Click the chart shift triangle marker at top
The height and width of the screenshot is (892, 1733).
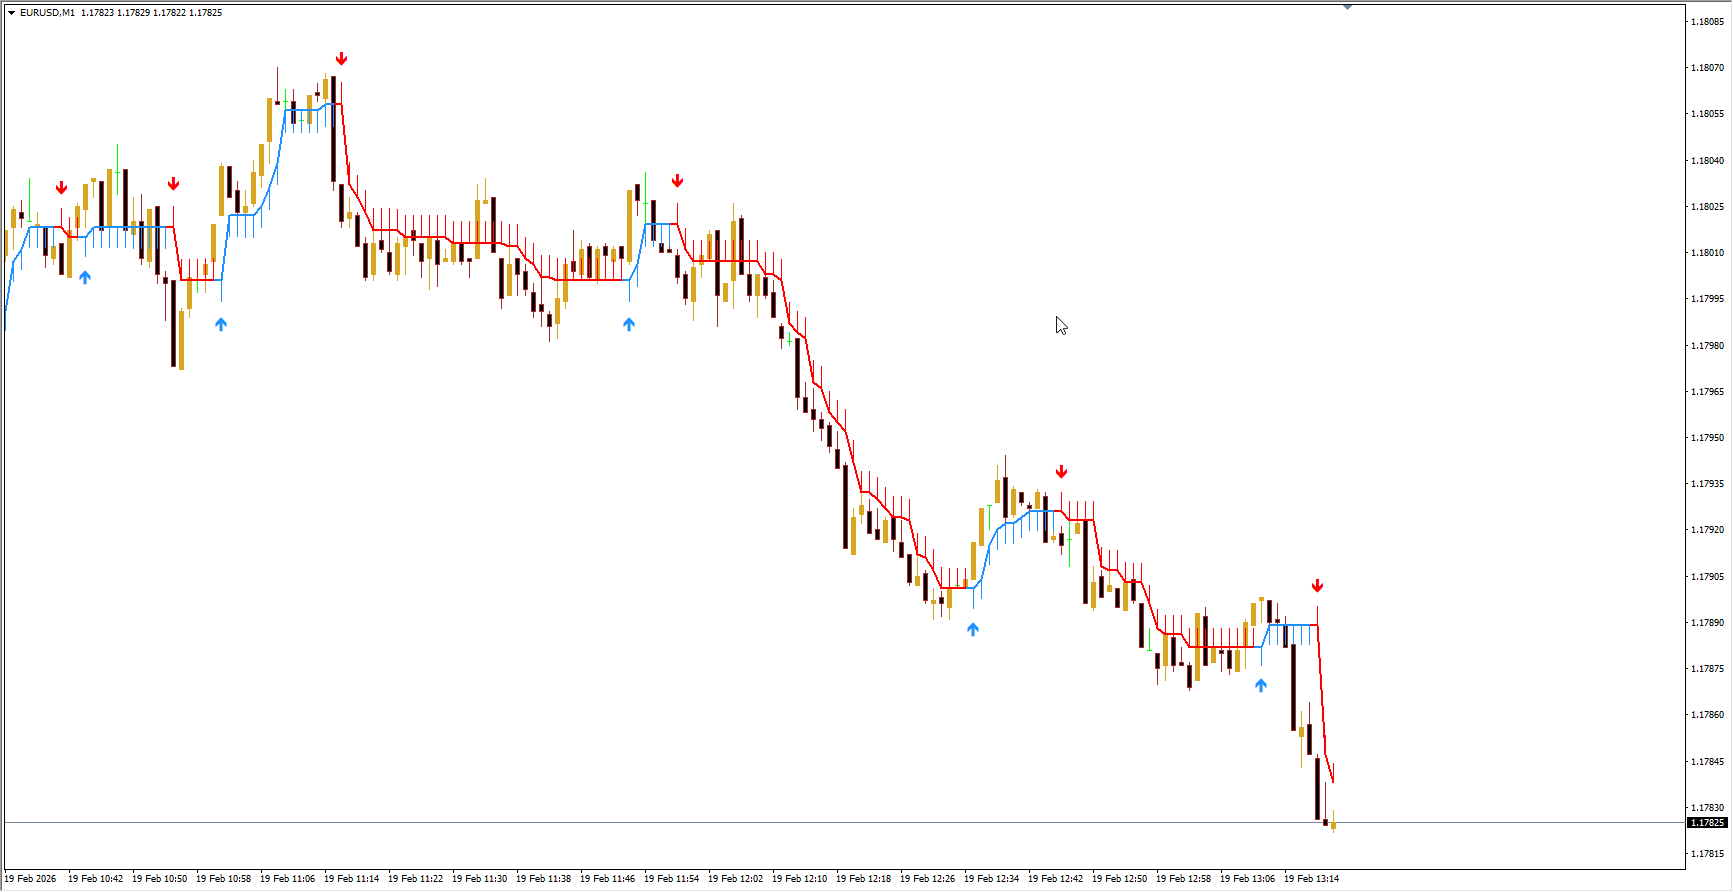tap(1347, 7)
